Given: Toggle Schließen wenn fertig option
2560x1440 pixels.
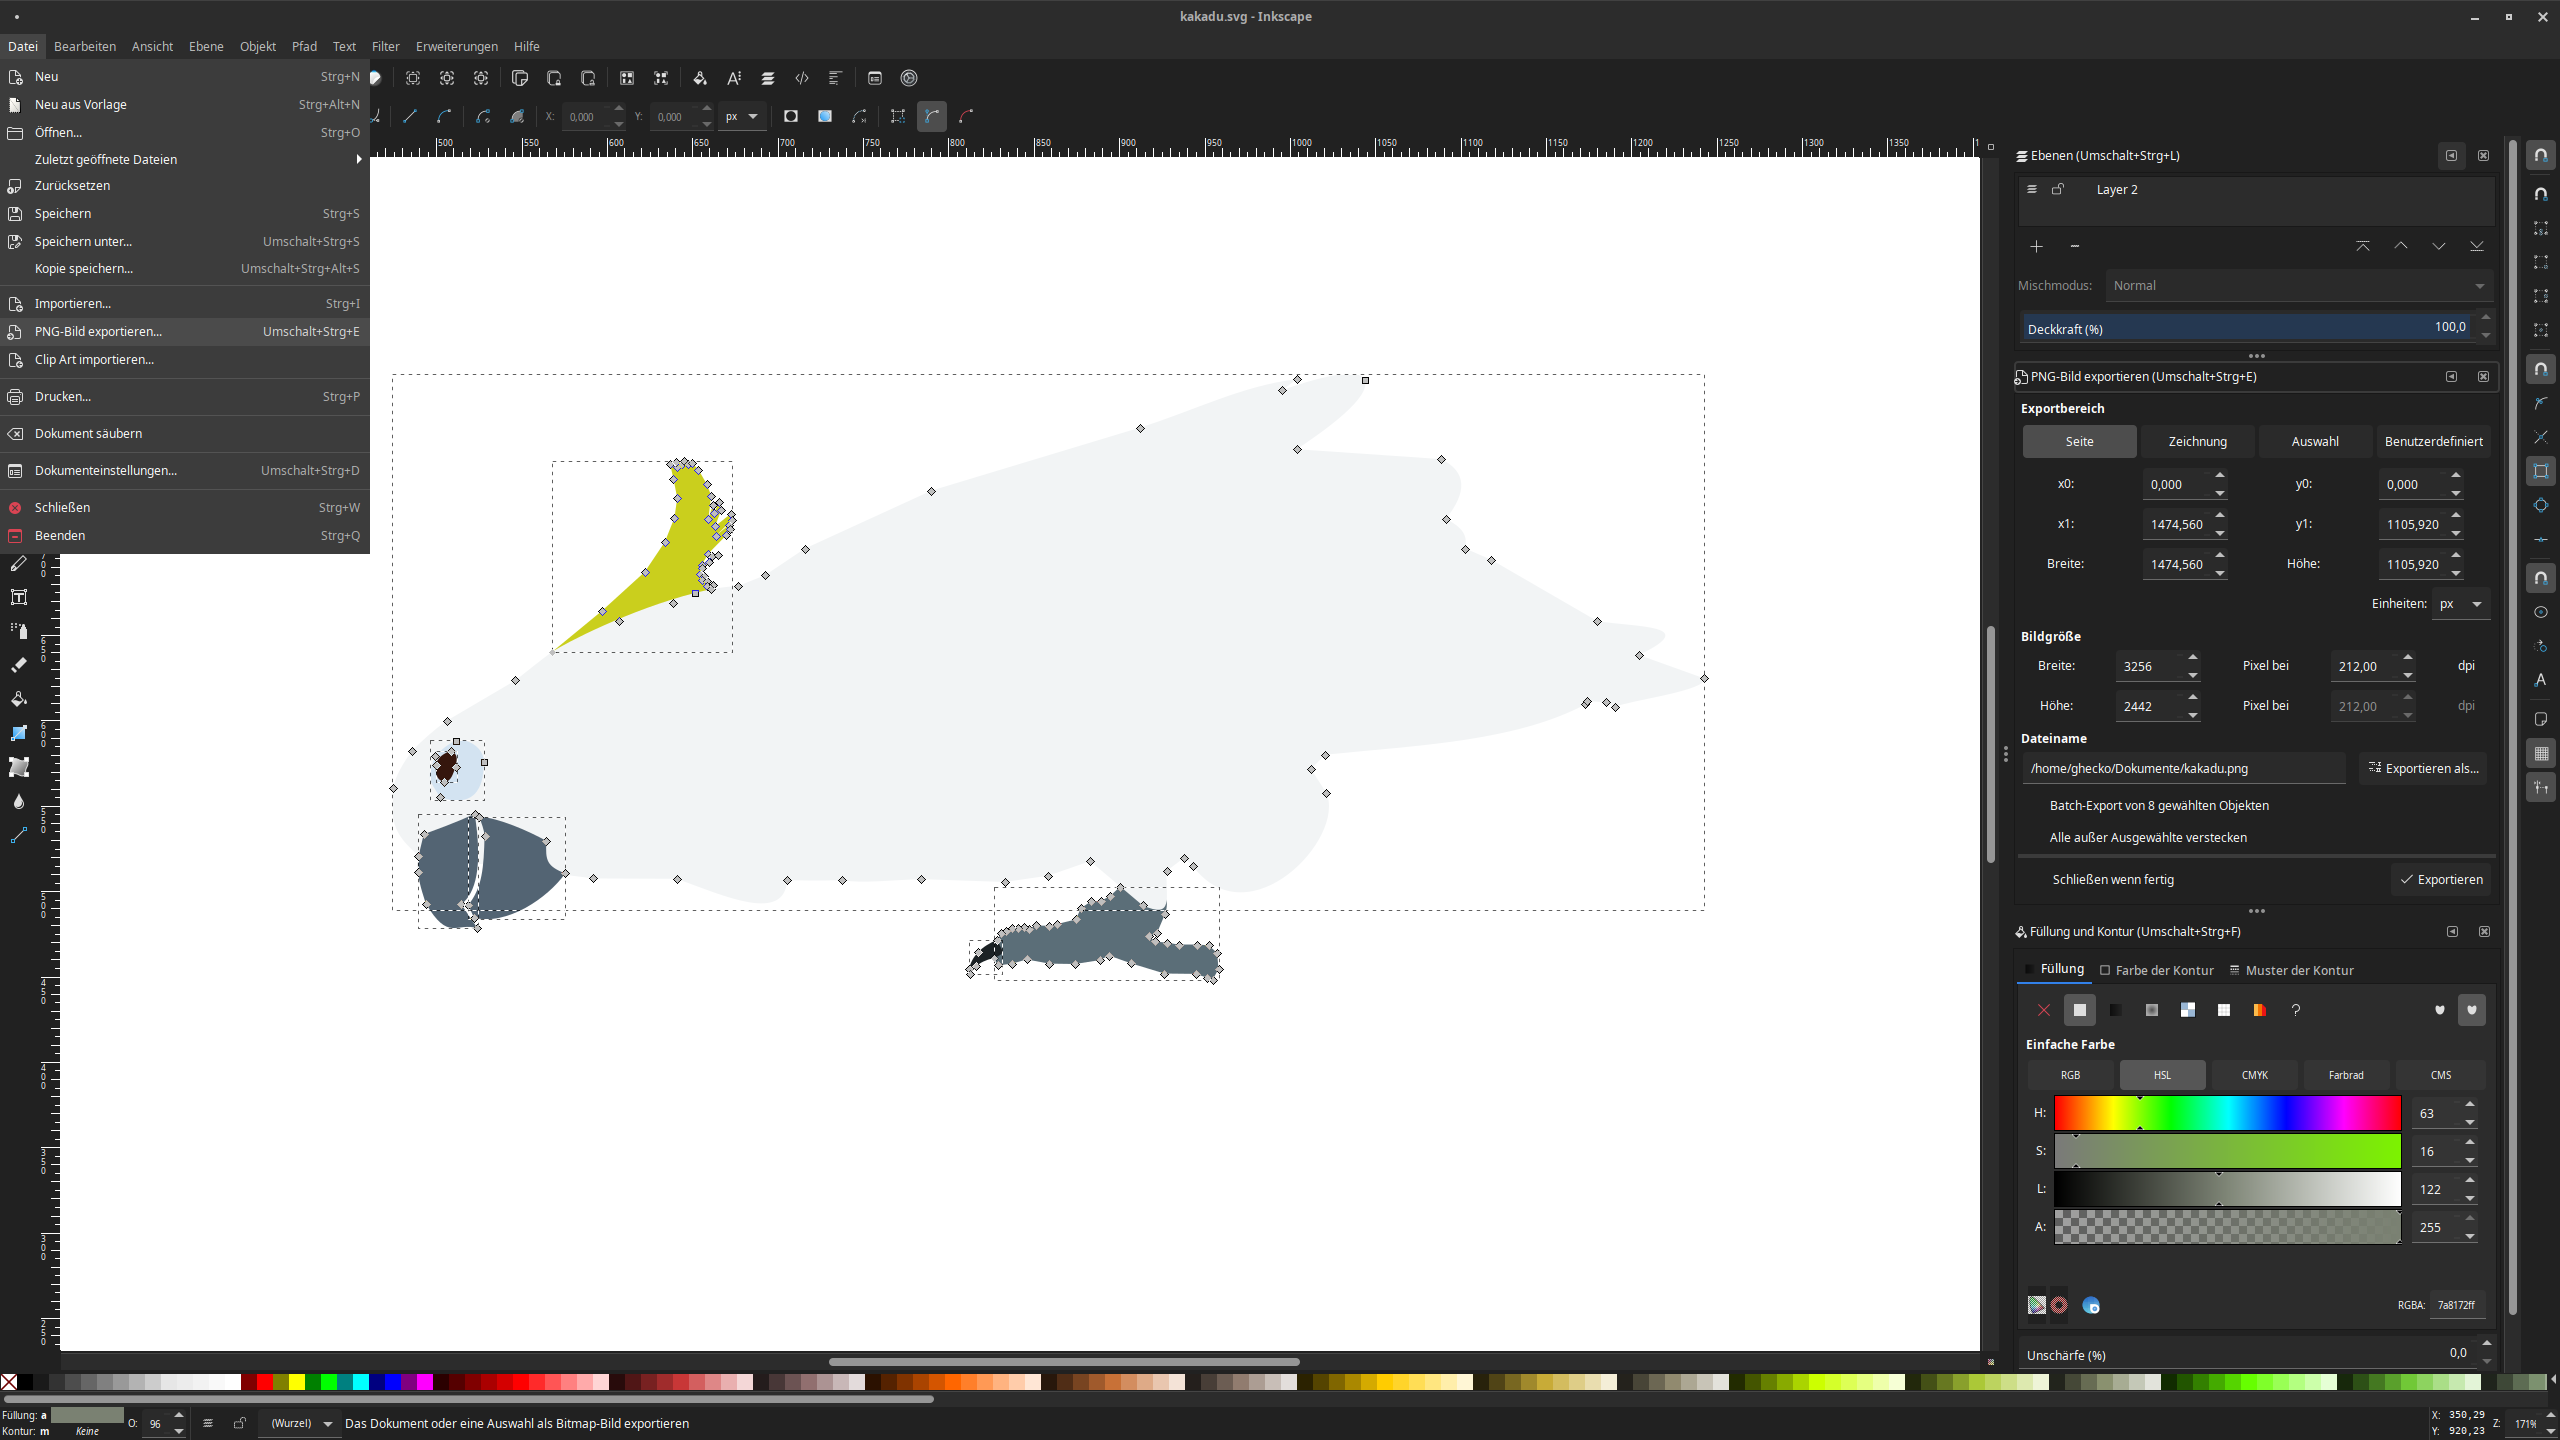Looking at the screenshot, I should [x=2112, y=879].
